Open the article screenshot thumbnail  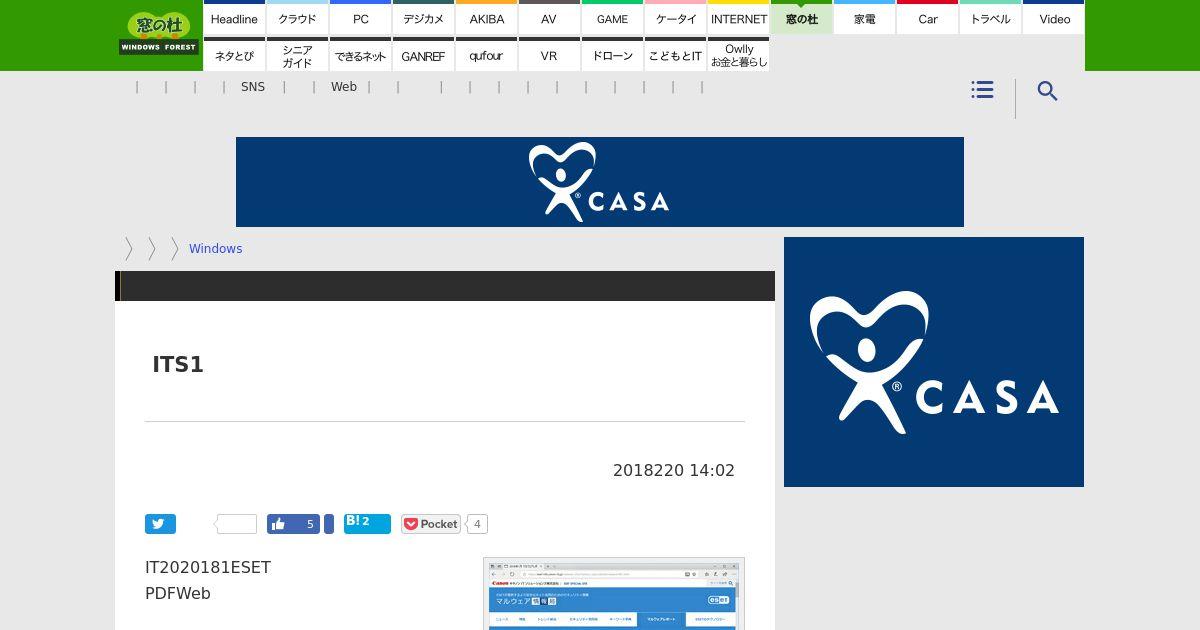pyautogui.click(x=614, y=594)
